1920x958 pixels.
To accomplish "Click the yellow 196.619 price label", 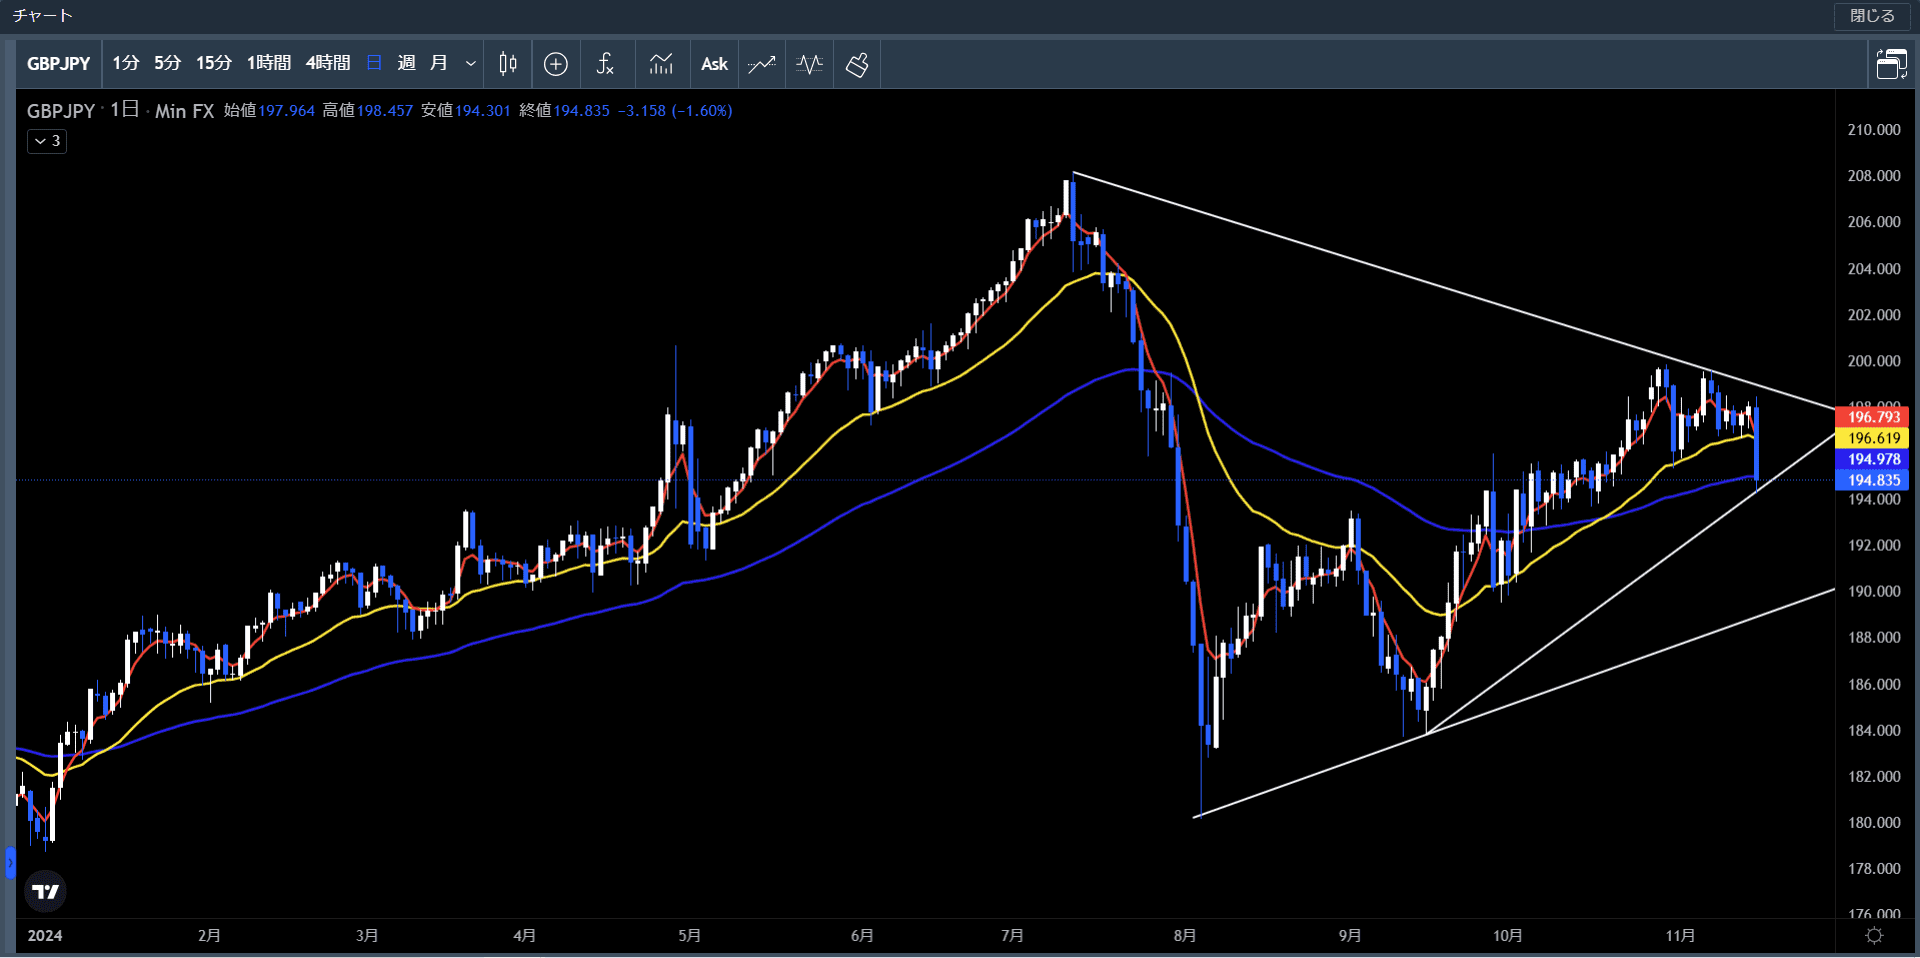I will click(1873, 438).
